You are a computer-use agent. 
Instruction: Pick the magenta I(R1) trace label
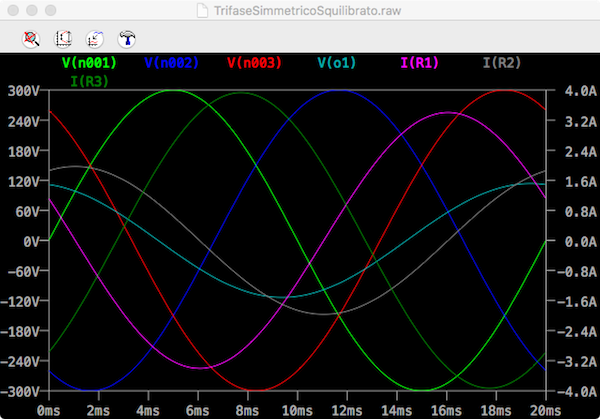pyautogui.click(x=420, y=63)
